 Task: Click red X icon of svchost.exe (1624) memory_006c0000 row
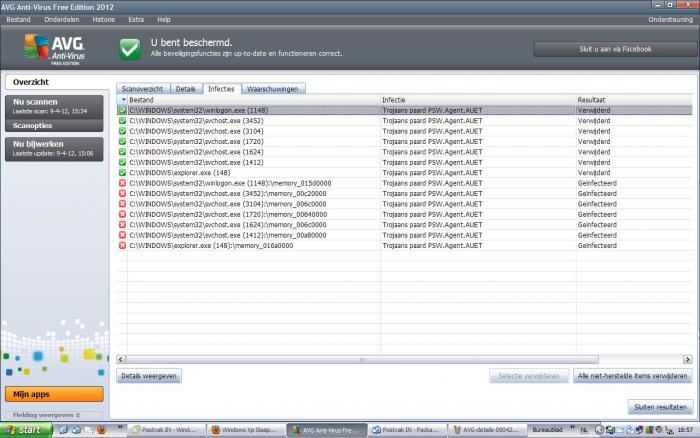(x=122, y=225)
